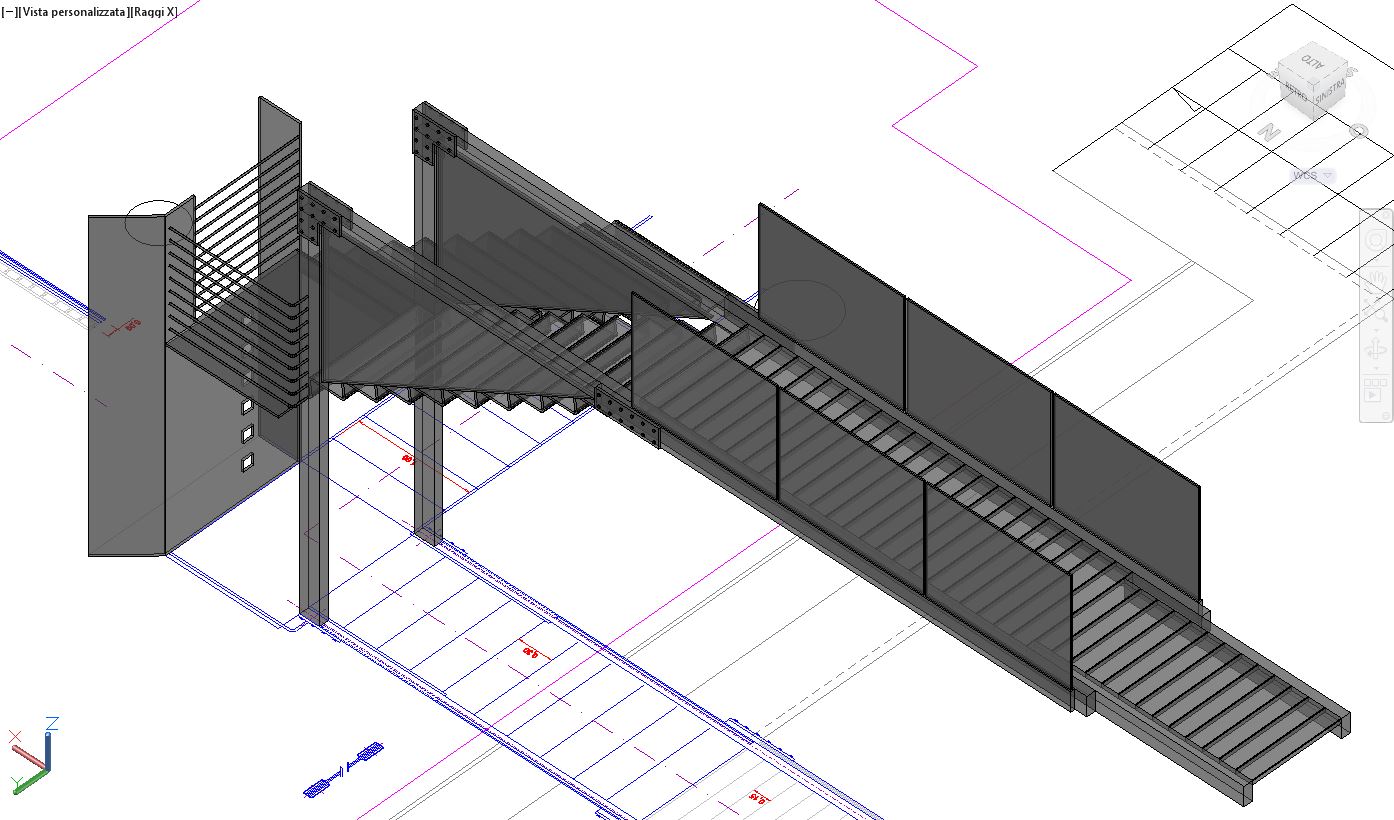Click the ViewCube compass ring circle marker
Screen dimensions: 1394x820
click(1358, 131)
